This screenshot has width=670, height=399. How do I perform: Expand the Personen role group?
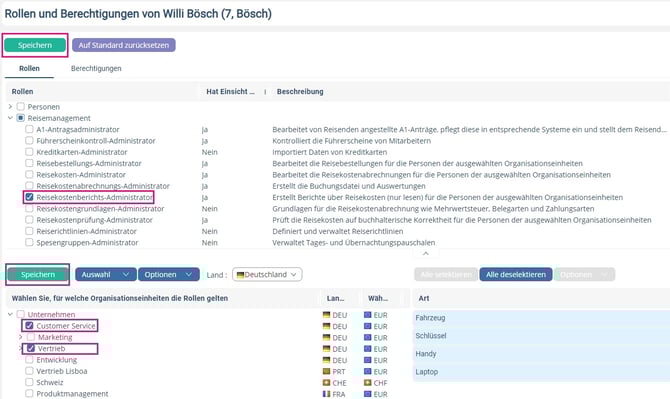[x=10, y=107]
